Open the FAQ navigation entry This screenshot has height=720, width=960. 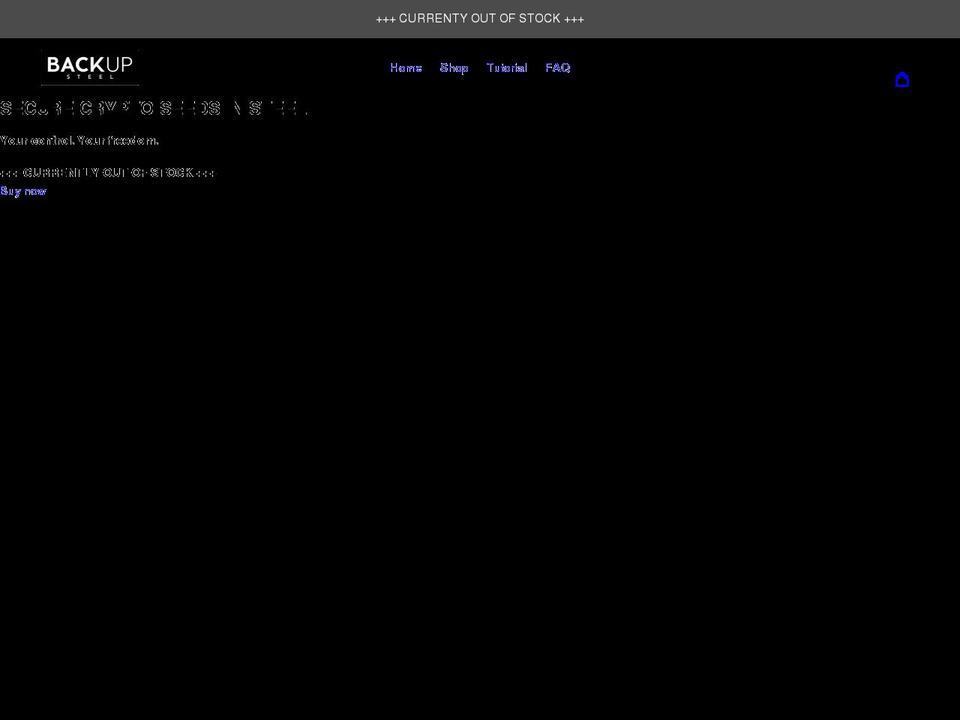(558, 67)
